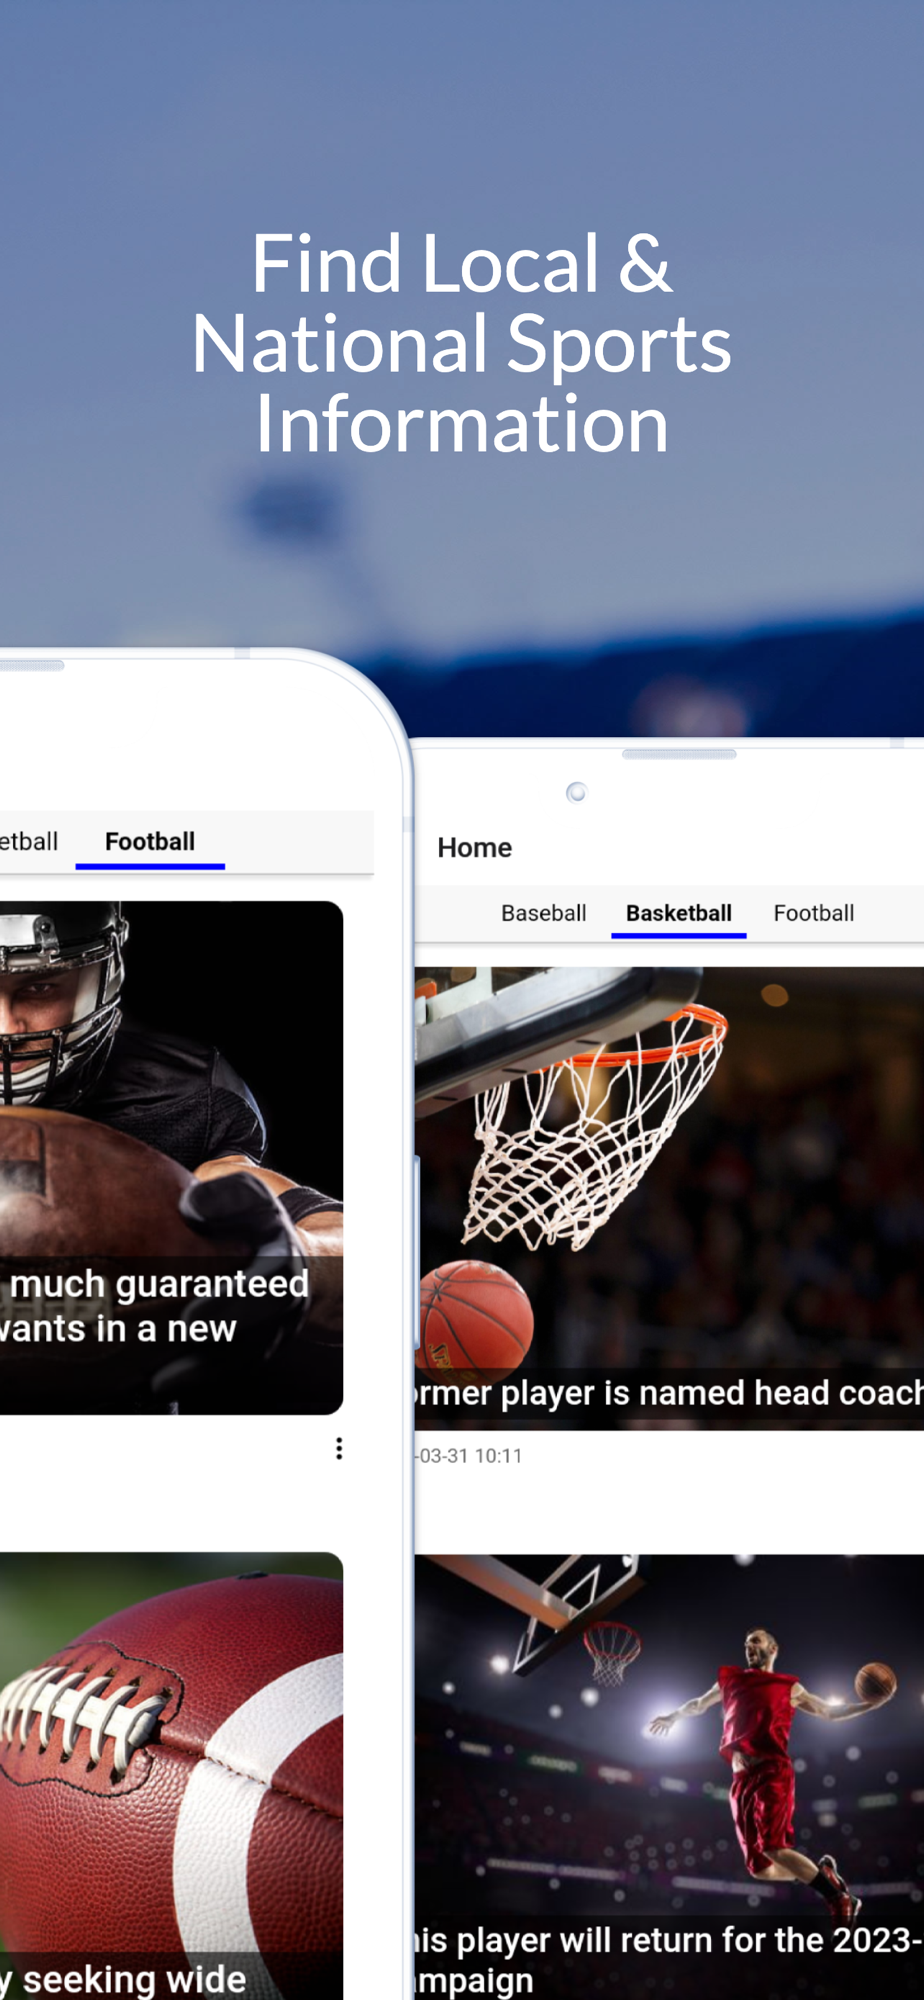The width and height of the screenshot is (924, 2000).
Task: Tap the headline 'much guaranteed wants in a new'
Action: [x=155, y=1306]
